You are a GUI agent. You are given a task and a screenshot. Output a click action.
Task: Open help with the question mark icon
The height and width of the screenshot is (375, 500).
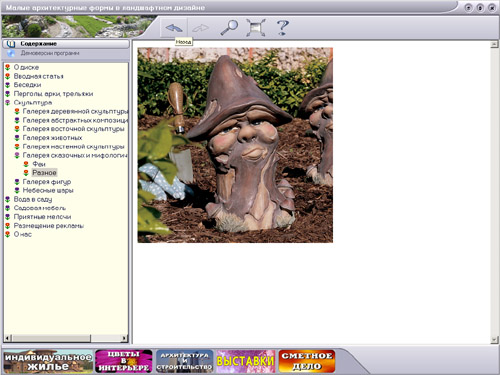[x=282, y=27]
